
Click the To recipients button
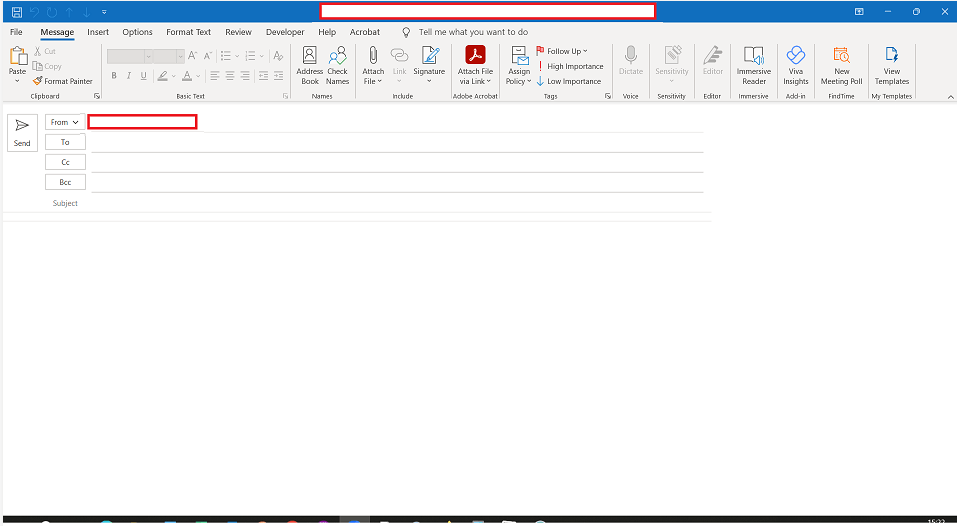[x=65, y=142]
